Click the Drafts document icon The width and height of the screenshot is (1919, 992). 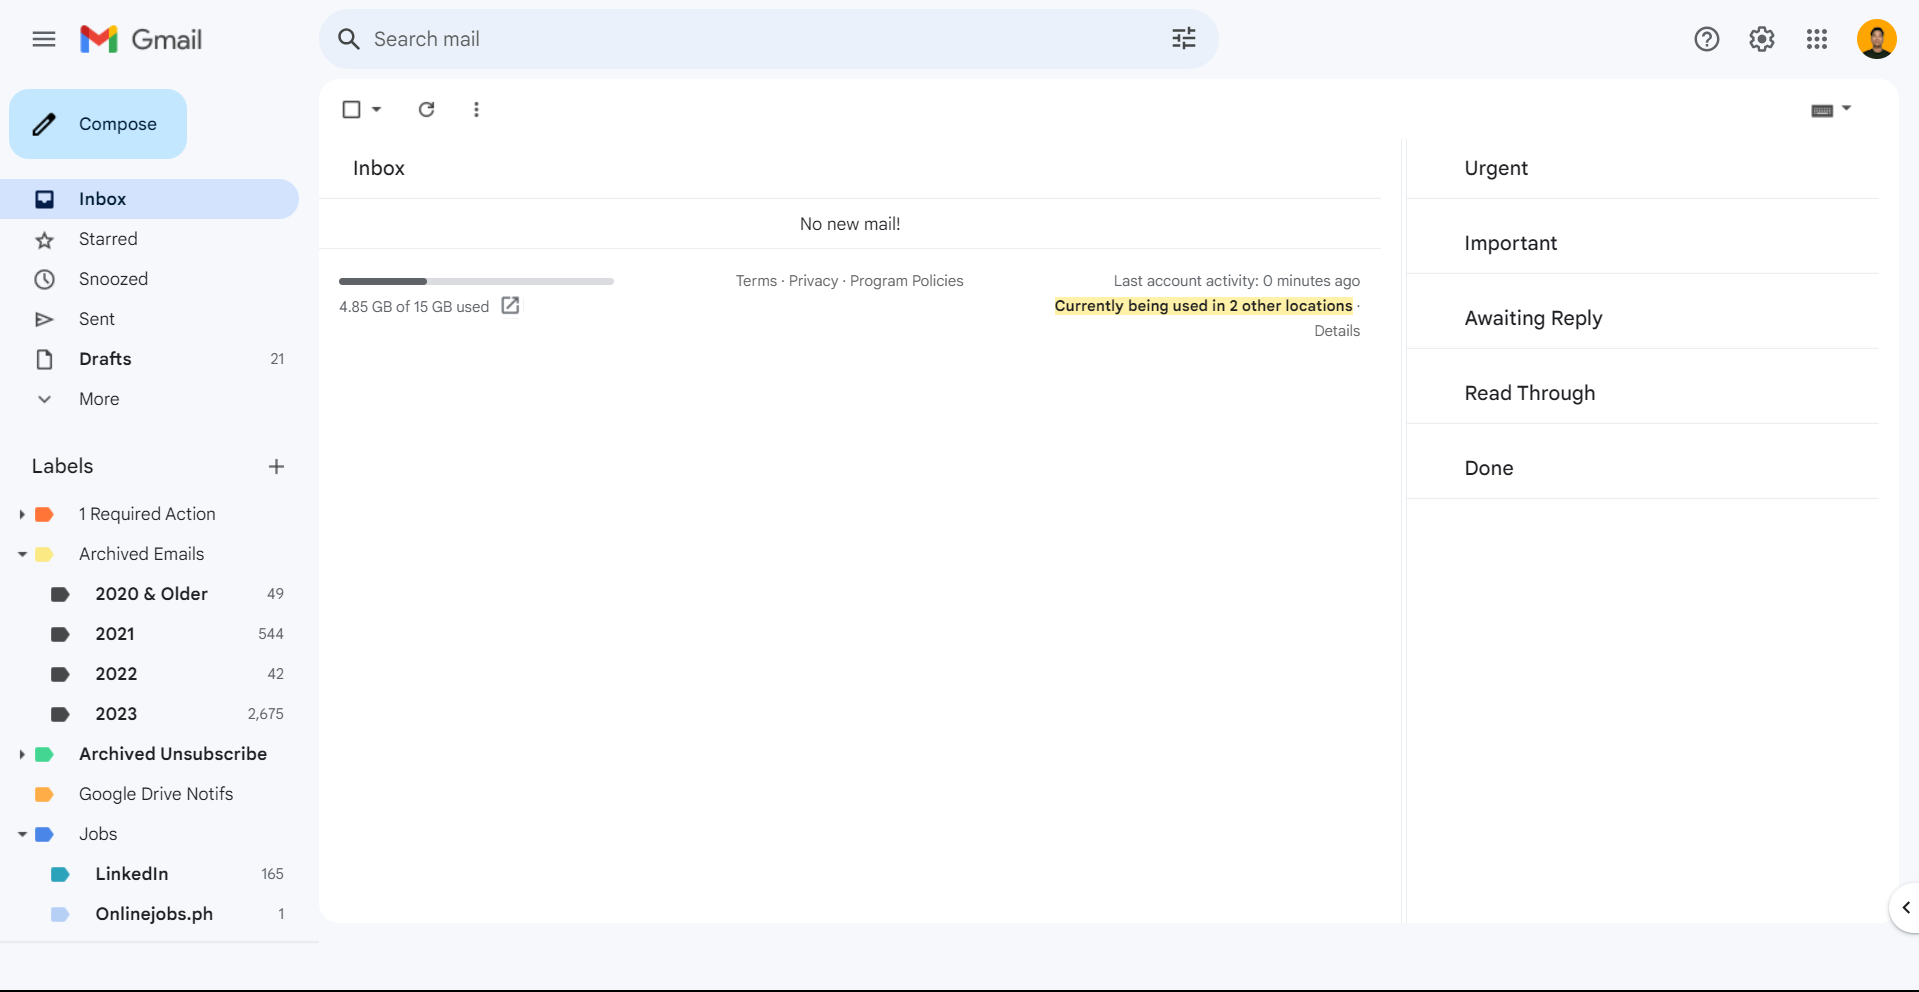point(44,359)
